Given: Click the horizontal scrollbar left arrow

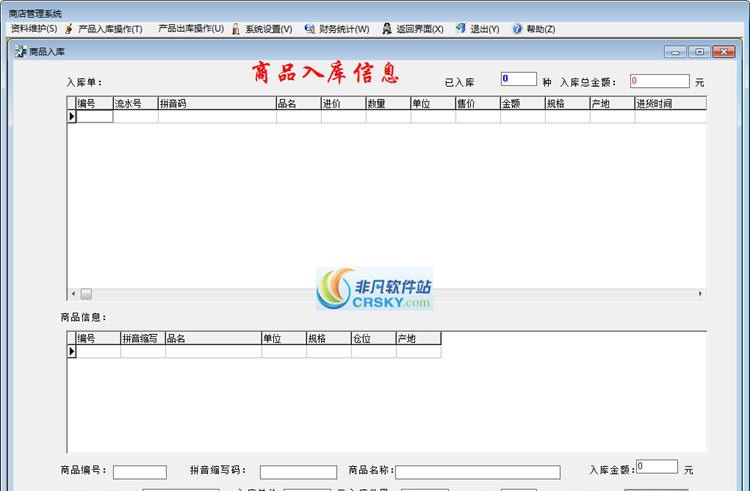Looking at the screenshot, I should point(73,294).
